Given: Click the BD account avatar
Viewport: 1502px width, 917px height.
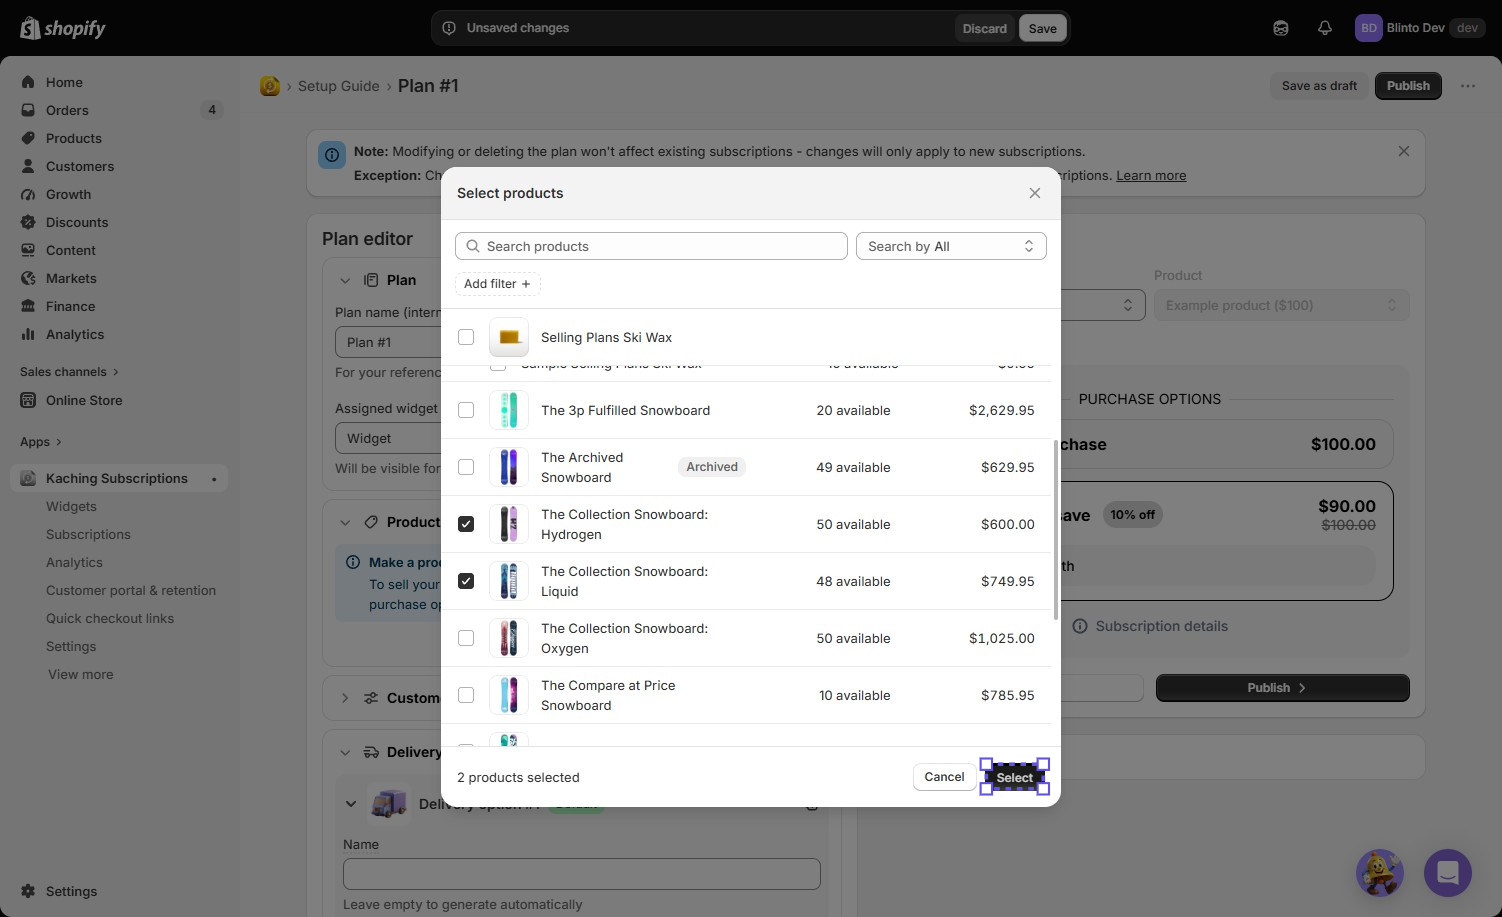Looking at the screenshot, I should coord(1368,28).
